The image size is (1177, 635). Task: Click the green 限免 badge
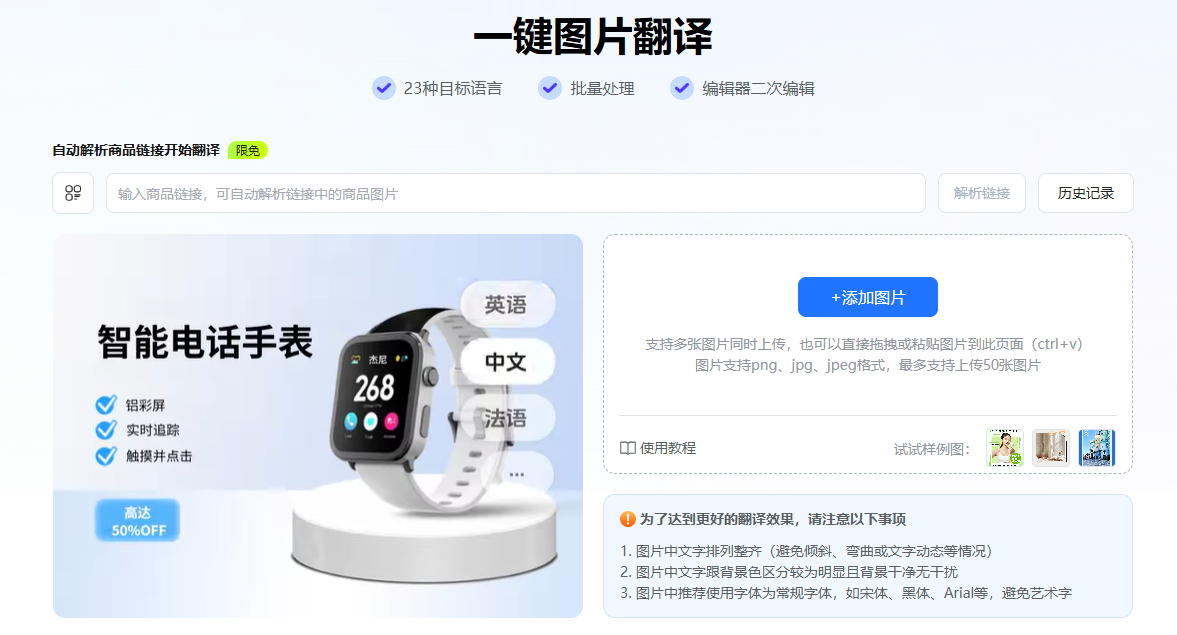pyautogui.click(x=248, y=150)
